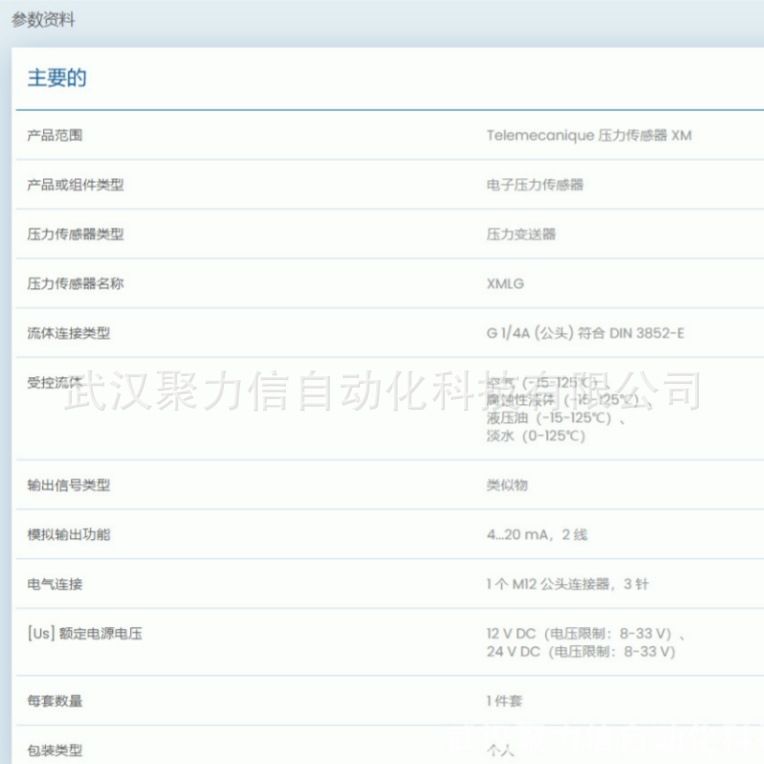Click the 流体连接类型 label
Screen dimensions: 764x764
[68, 333]
